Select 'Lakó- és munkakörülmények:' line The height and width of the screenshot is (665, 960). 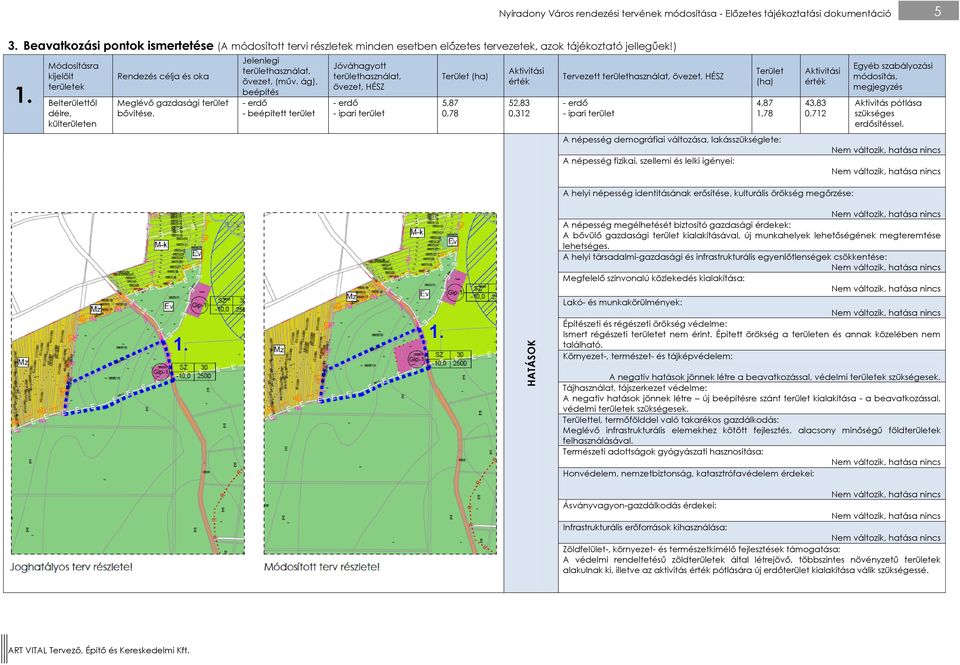[x=622, y=302]
